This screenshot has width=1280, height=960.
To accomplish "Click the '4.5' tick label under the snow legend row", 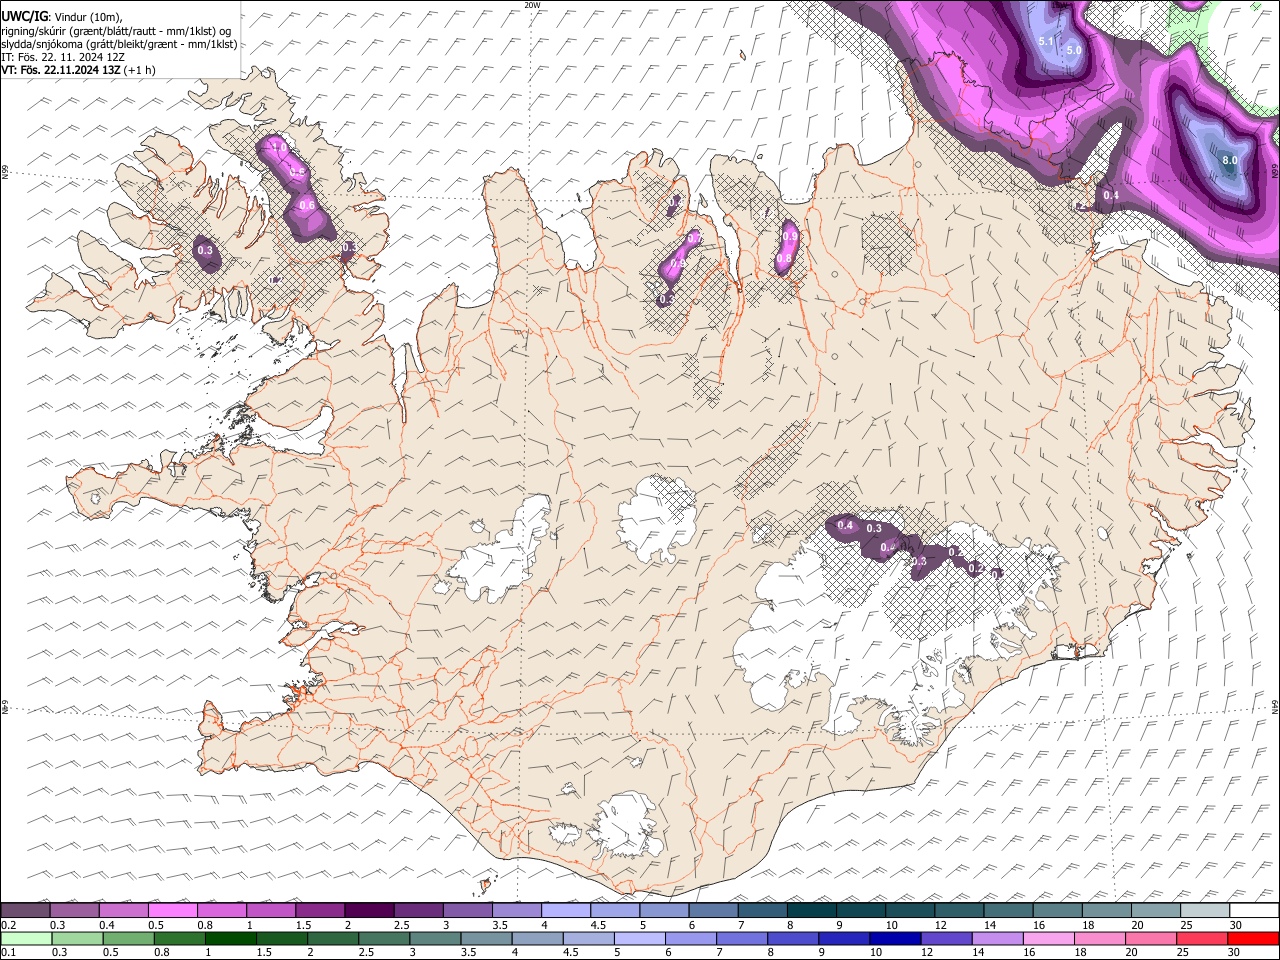I will [x=598, y=925].
